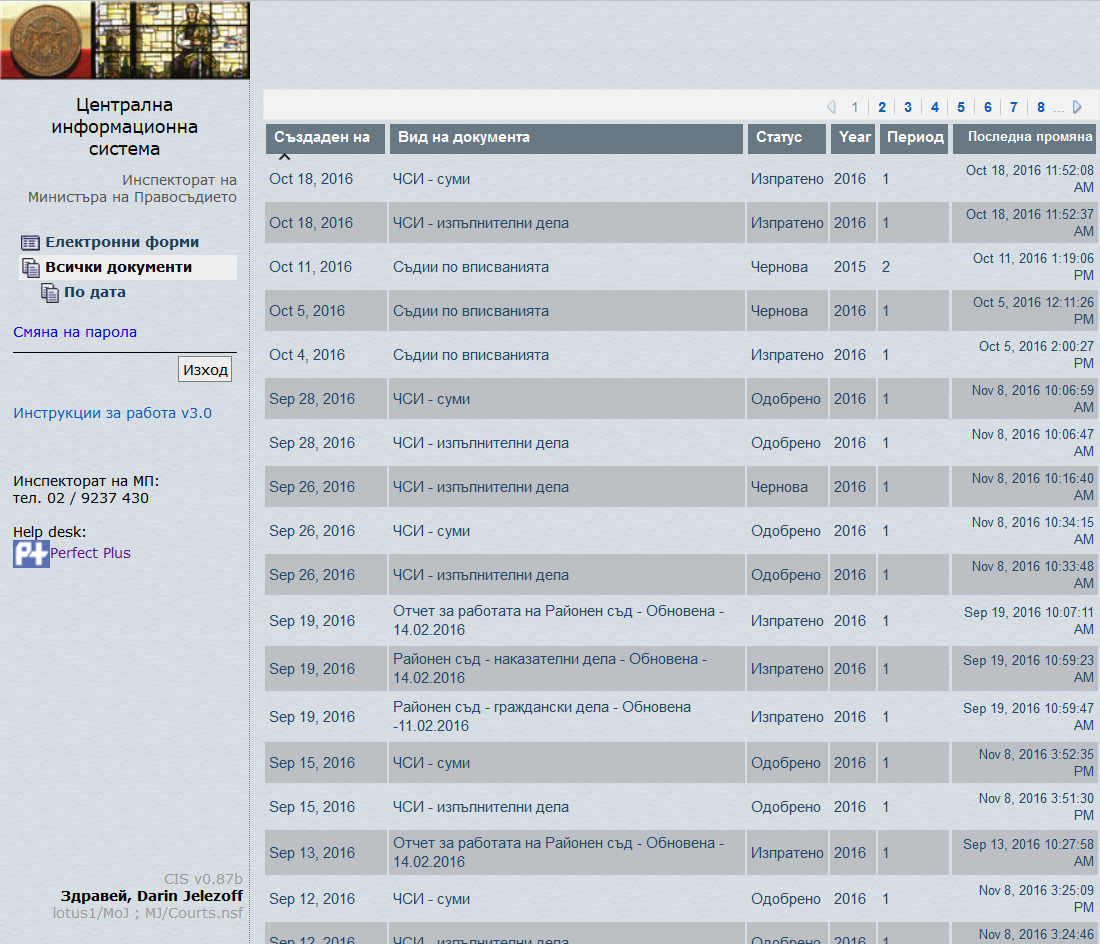1100x944 pixels.
Task: Click Чернова status in the Oct 5 row
Action: tap(779, 311)
